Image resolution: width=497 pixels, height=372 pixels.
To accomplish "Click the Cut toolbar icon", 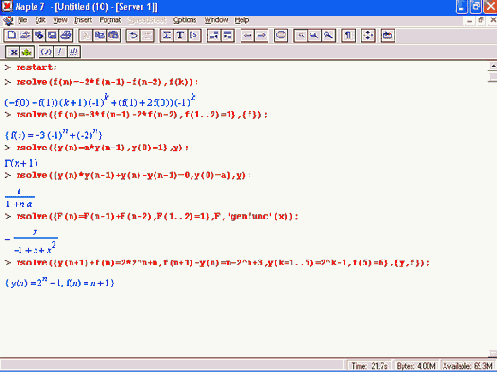I will 86,35.
